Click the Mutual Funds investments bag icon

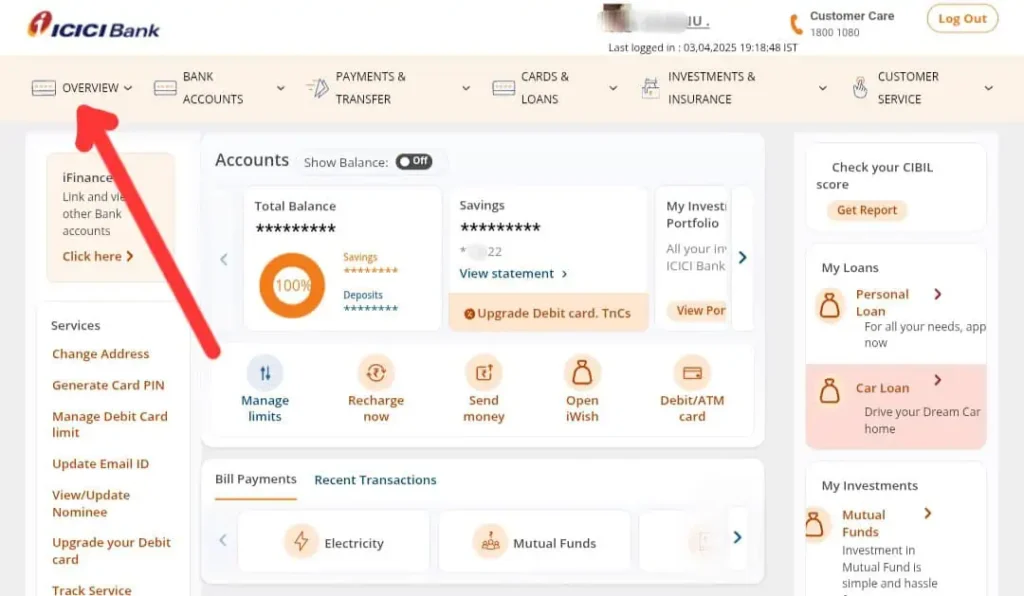click(x=814, y=524)
